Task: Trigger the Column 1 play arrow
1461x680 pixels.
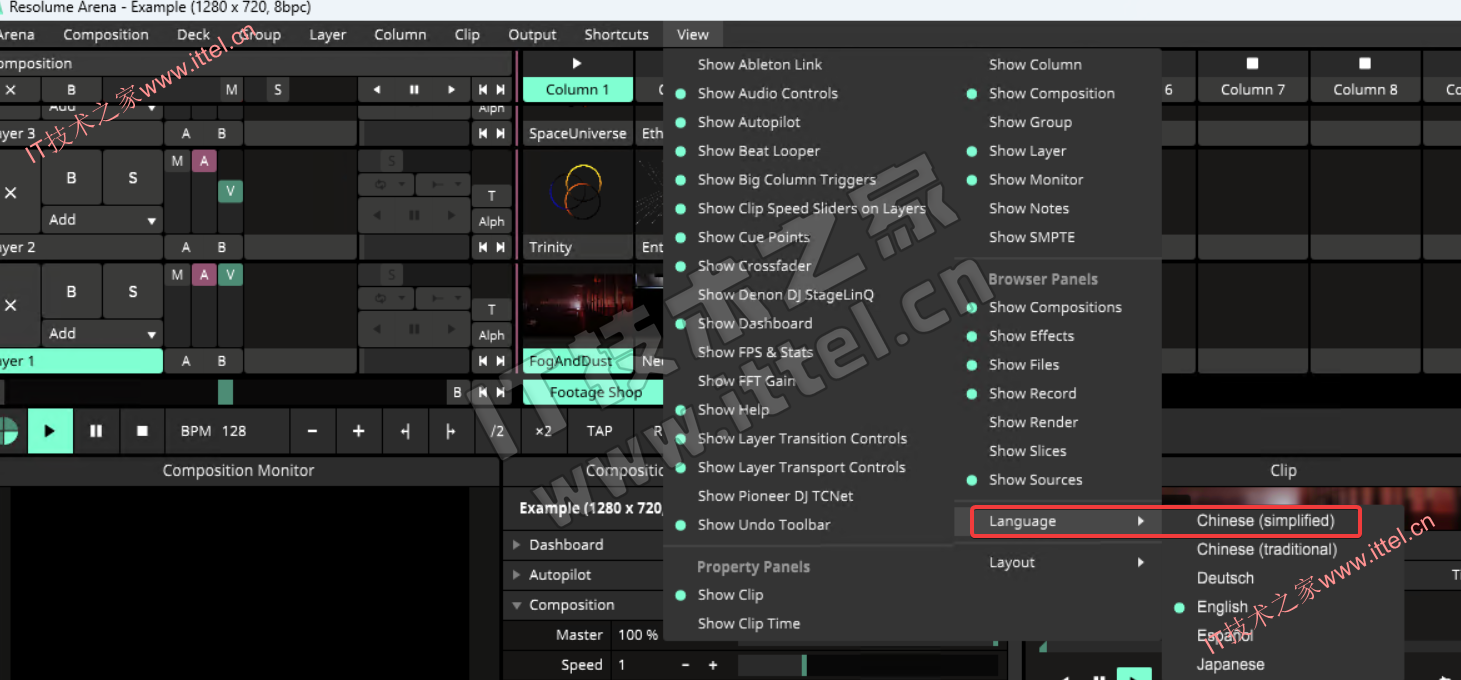Action: [577, 63]
